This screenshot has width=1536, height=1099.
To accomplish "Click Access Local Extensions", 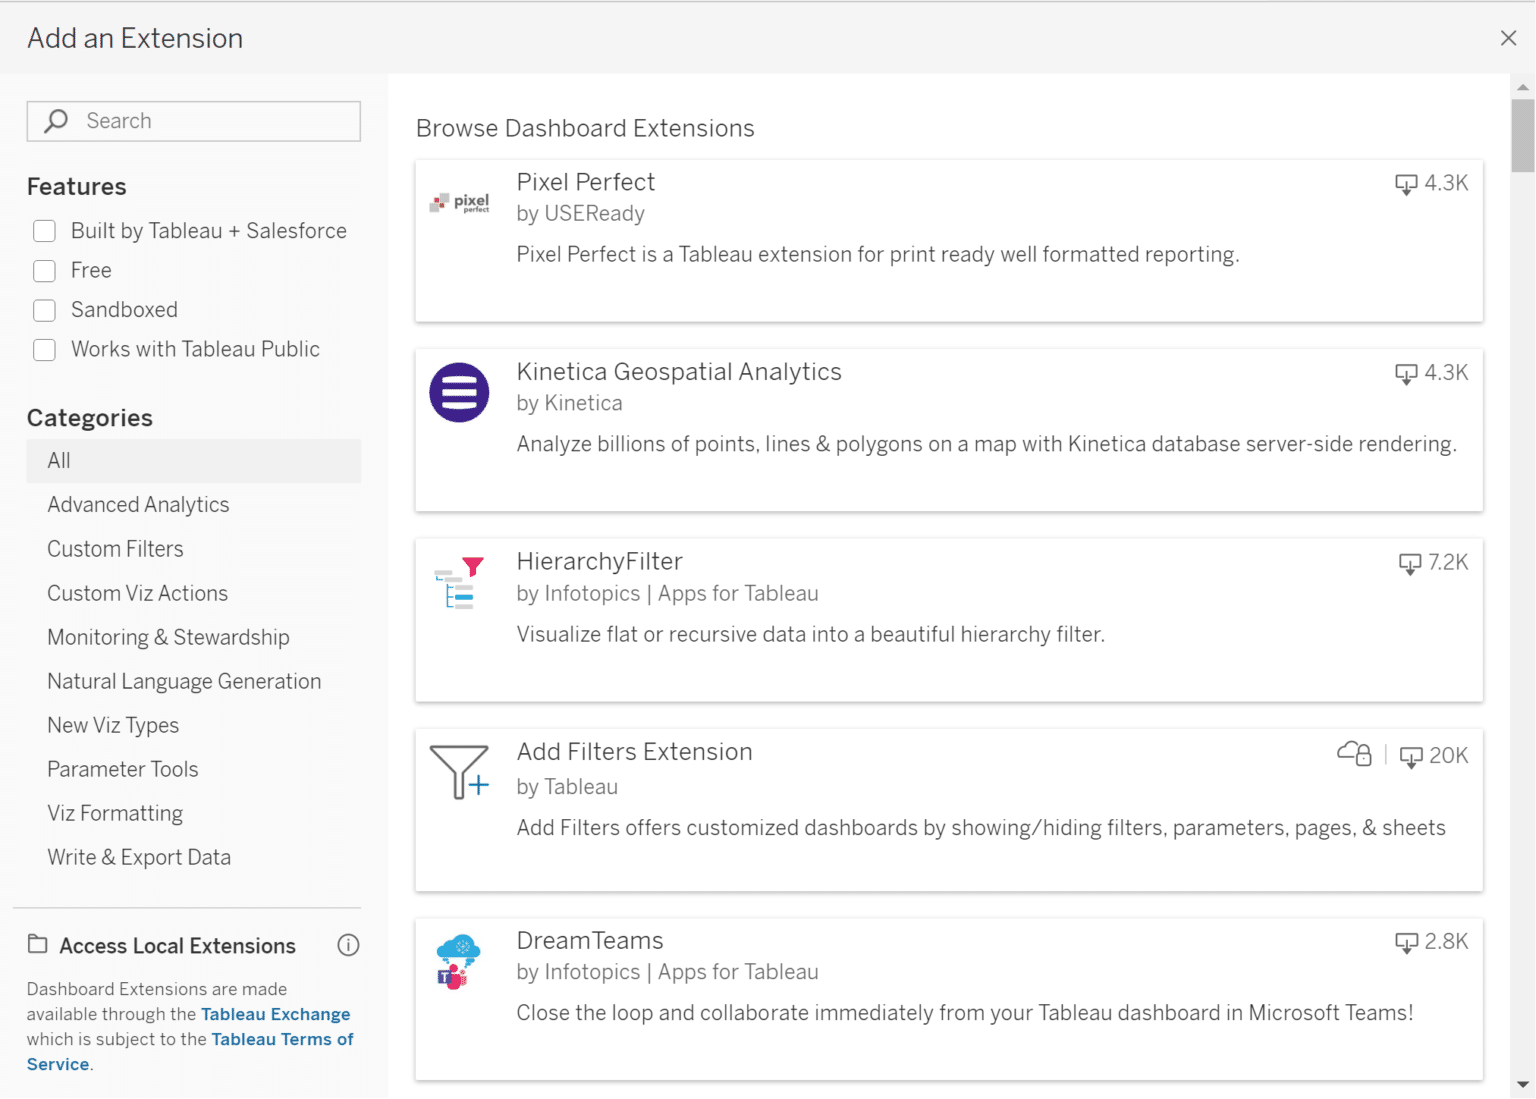I will coord(177,945).
